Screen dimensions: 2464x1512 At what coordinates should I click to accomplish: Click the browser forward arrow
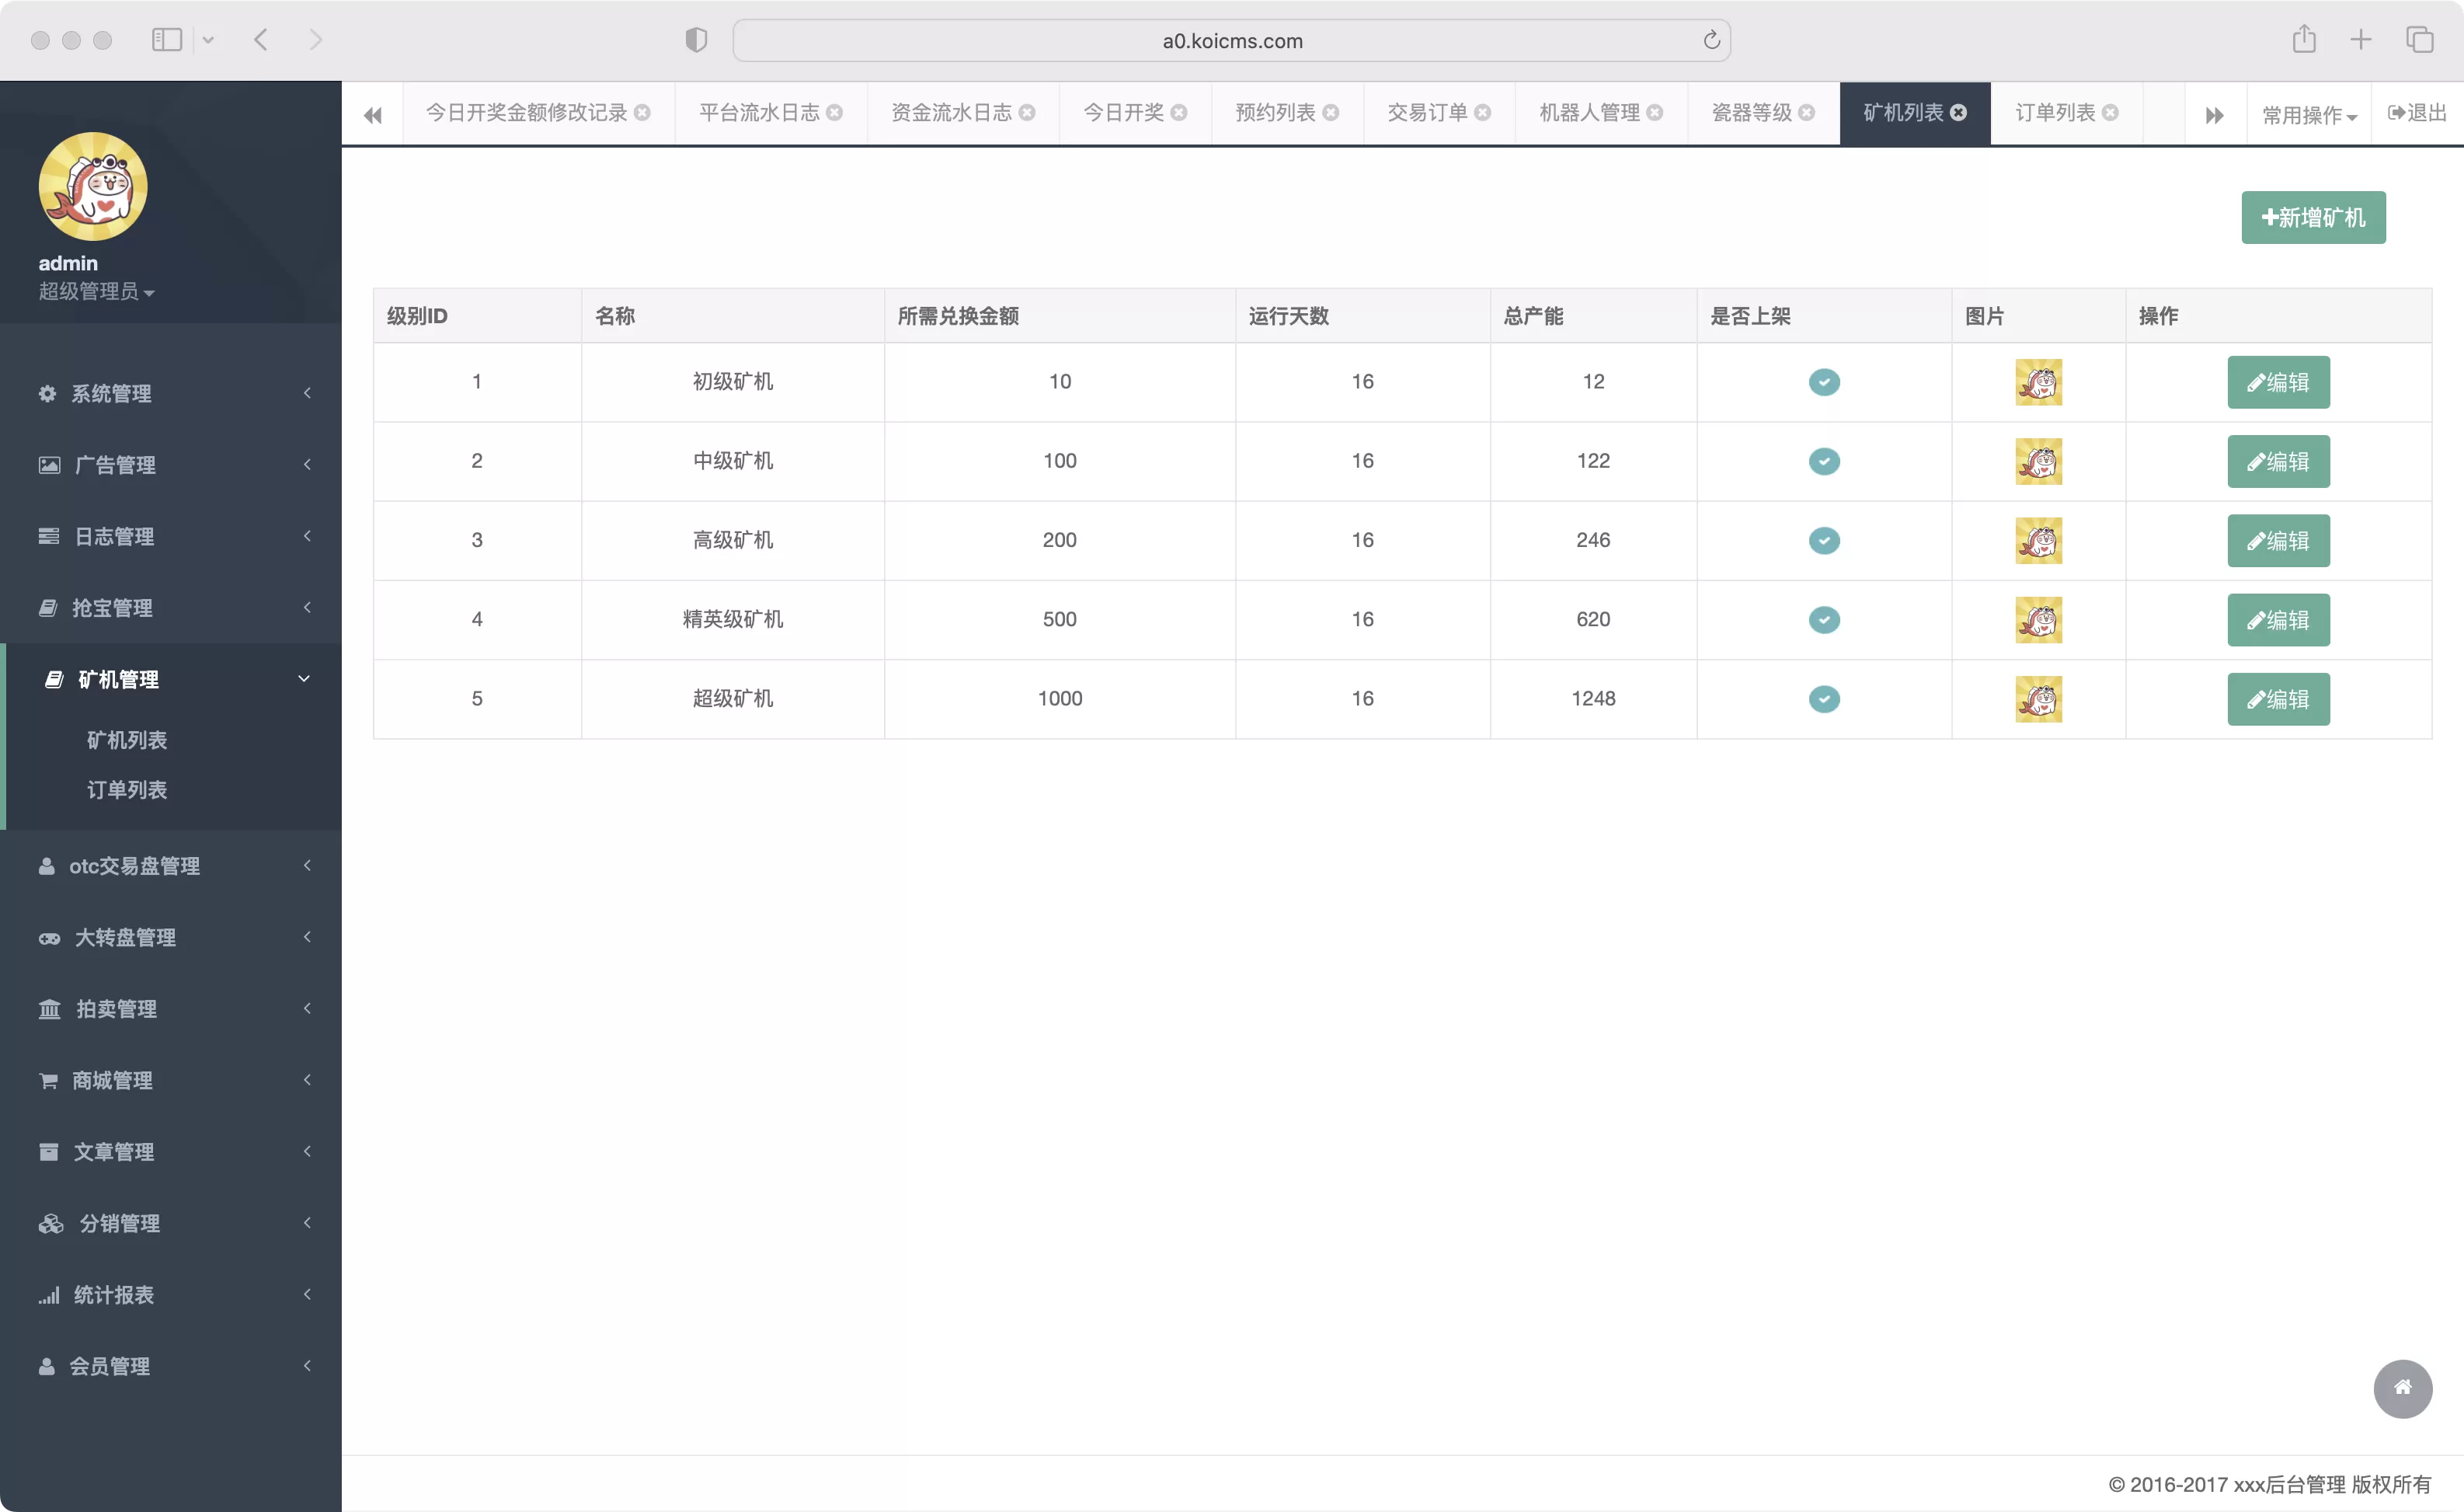coord(316,40)
